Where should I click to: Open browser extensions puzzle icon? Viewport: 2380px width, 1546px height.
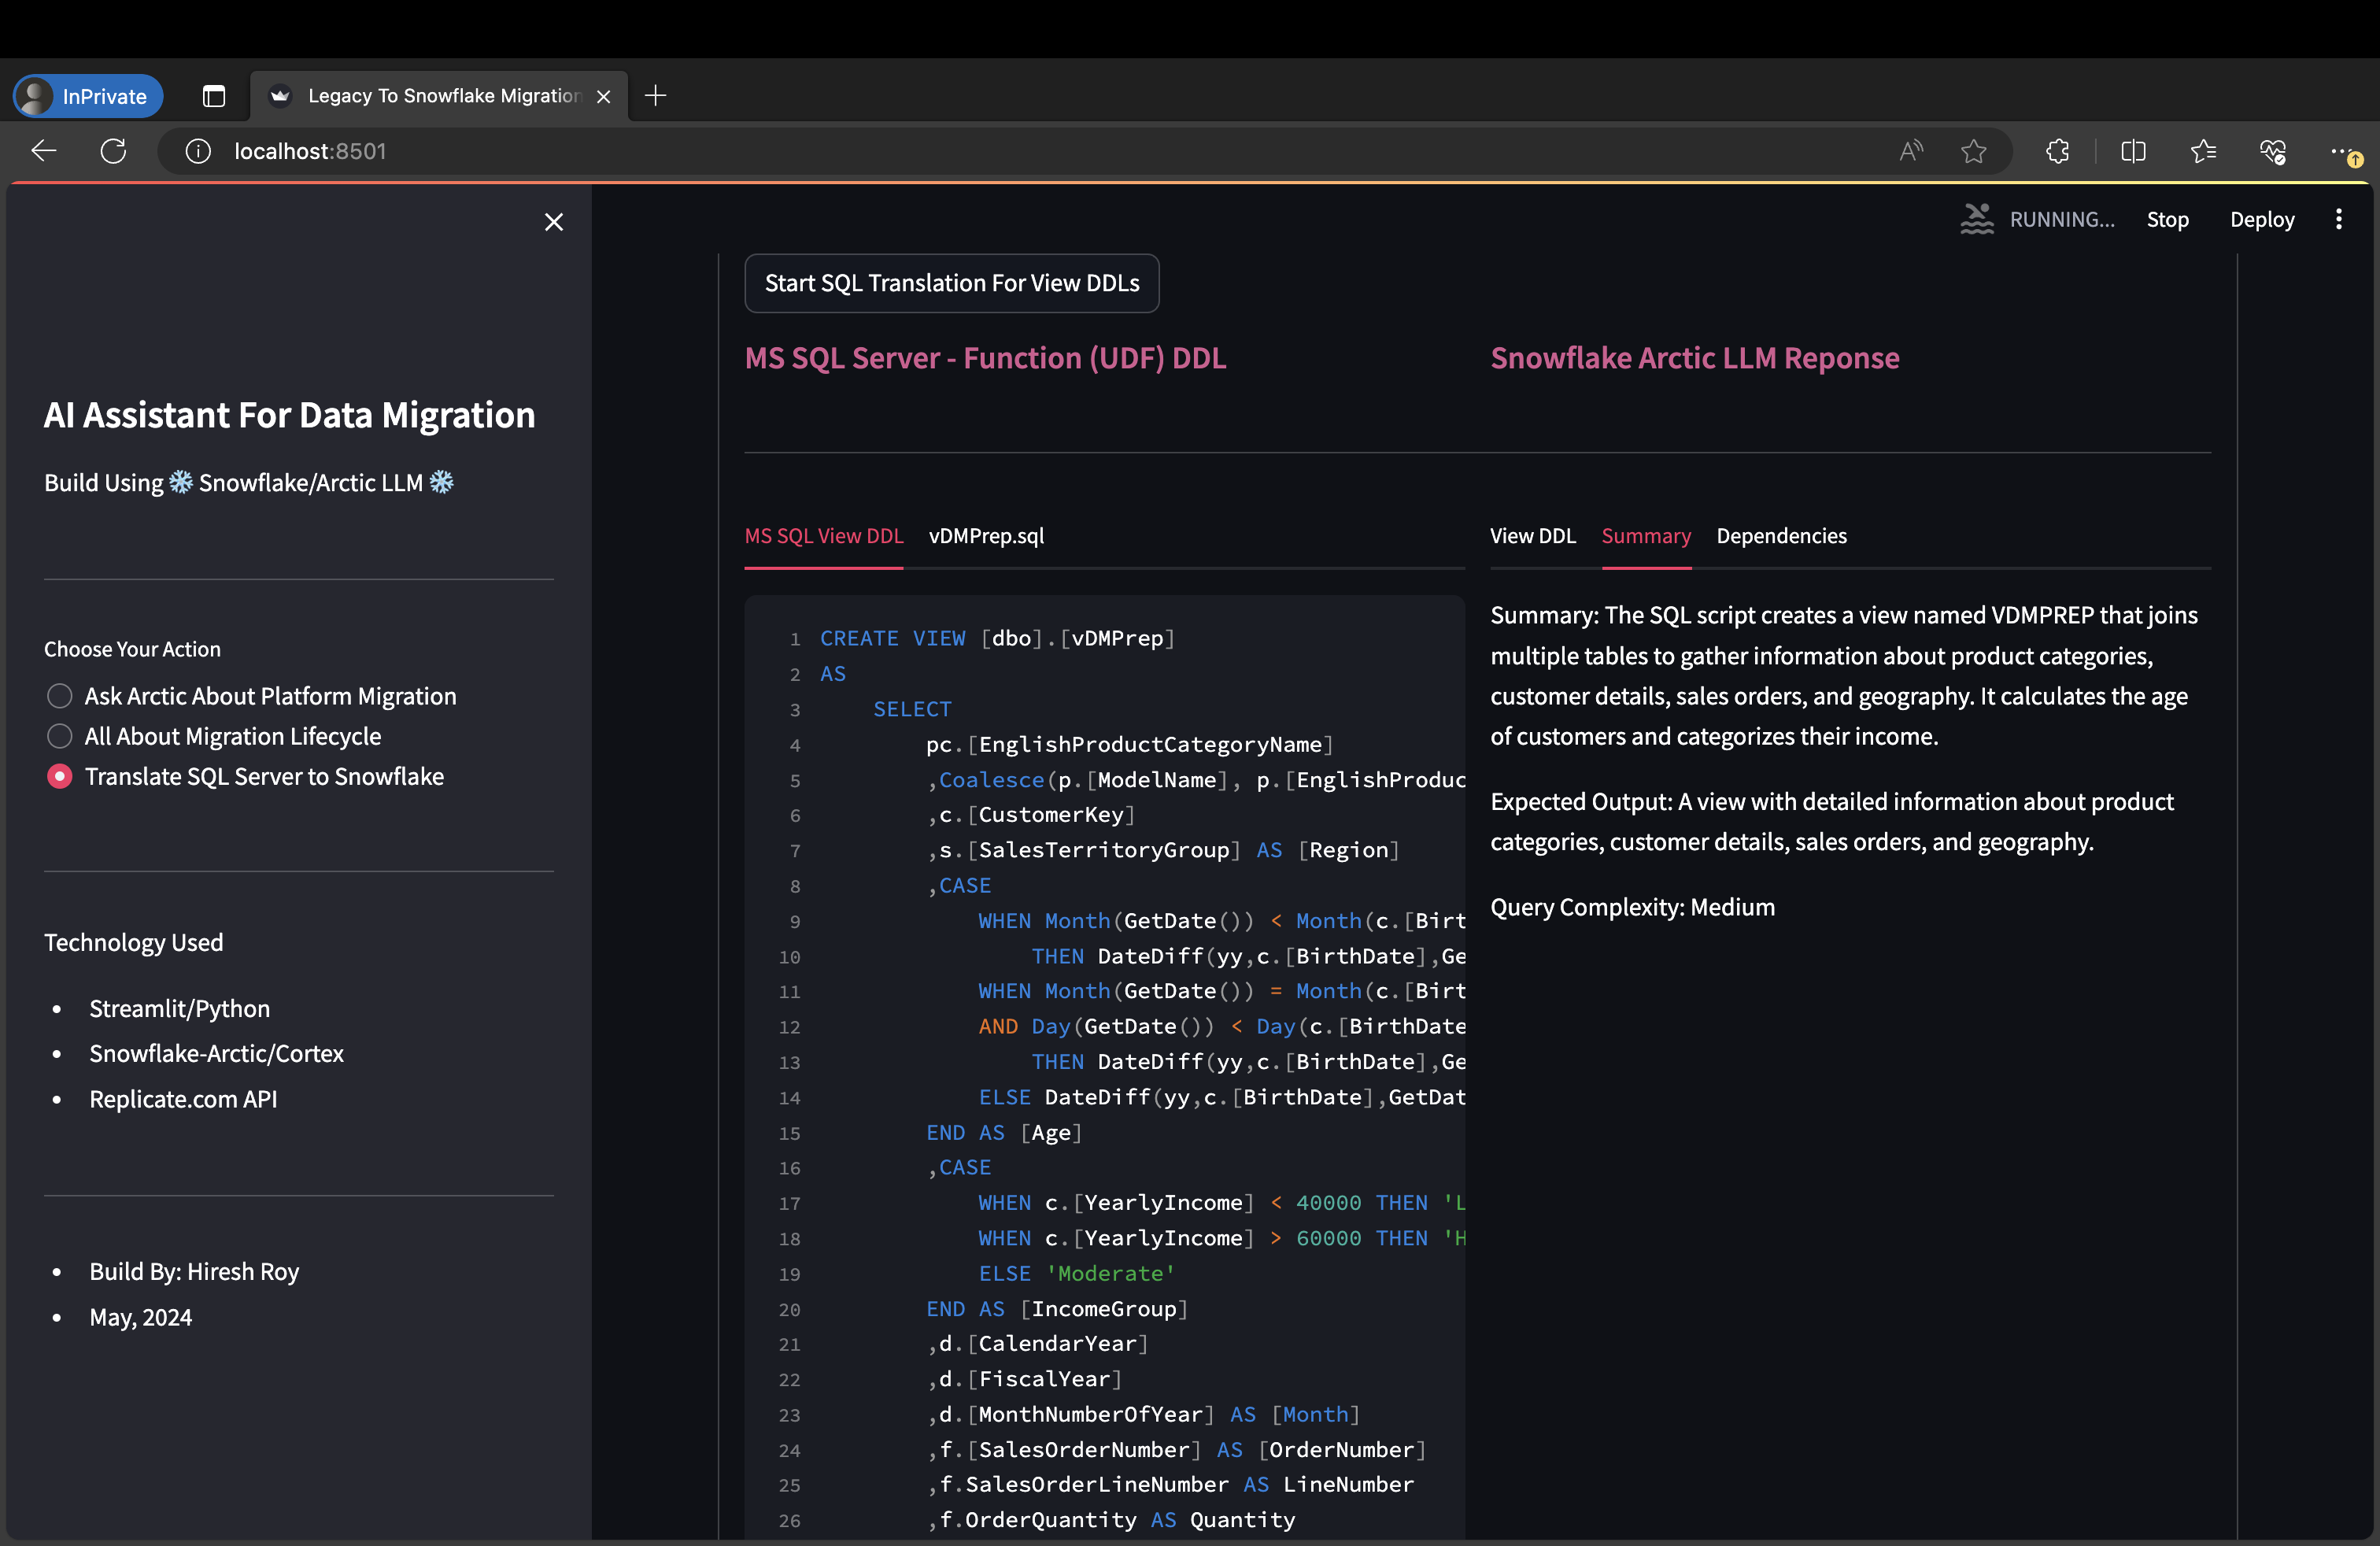point(2057,151)
